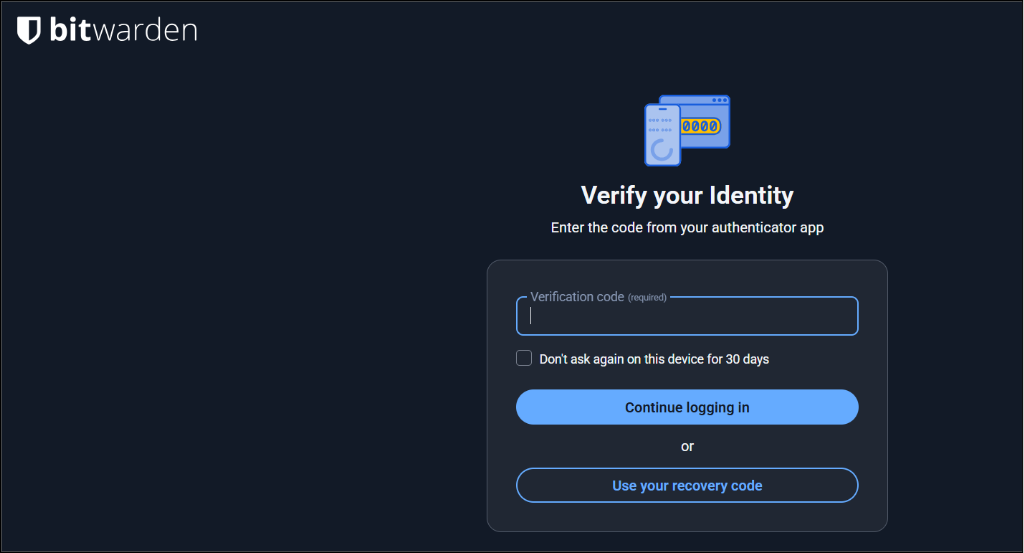The height and width of the screenshot is (553, 1024).
Task: Focus the Verification code input field
Action: 687,317
